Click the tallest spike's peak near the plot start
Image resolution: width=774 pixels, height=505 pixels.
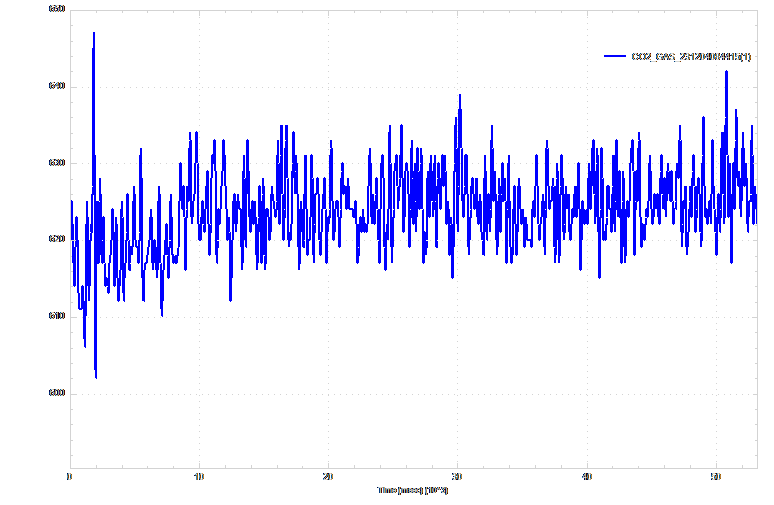point(94,33)
